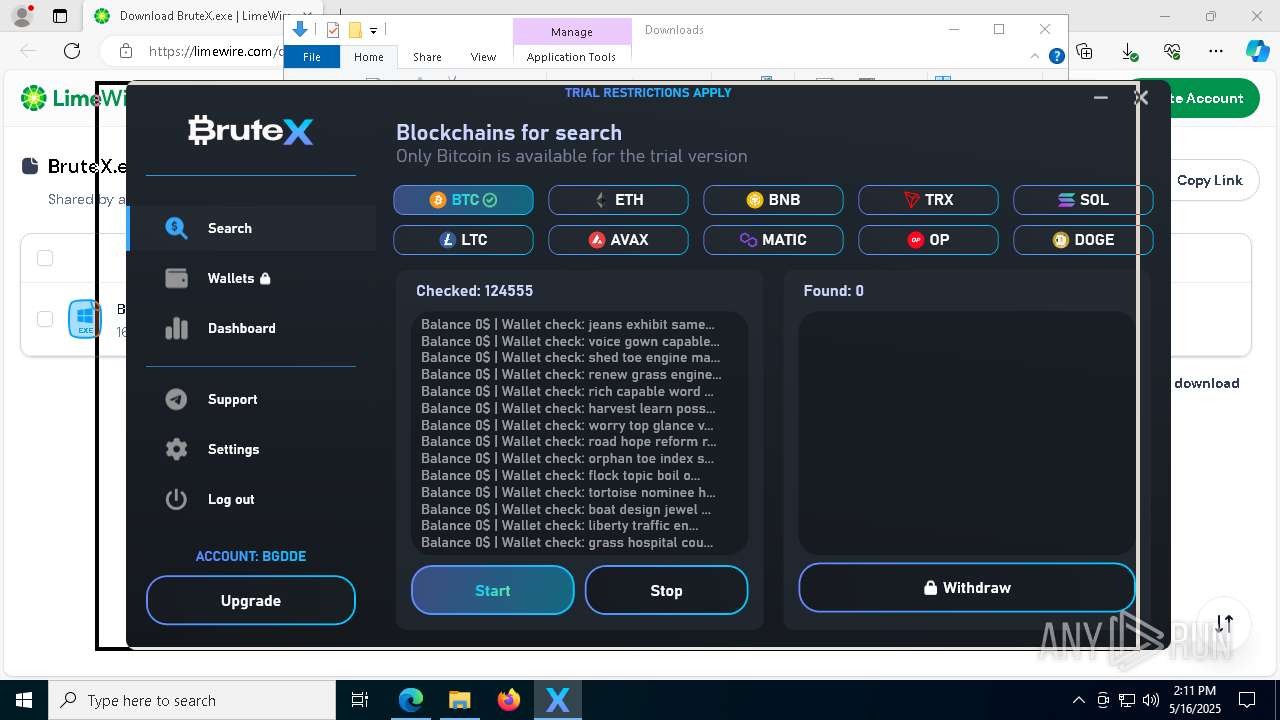Open Share tab in Downloads explorer window
Viewport: 1280px width, 720px height.
(x=427, y=57)
